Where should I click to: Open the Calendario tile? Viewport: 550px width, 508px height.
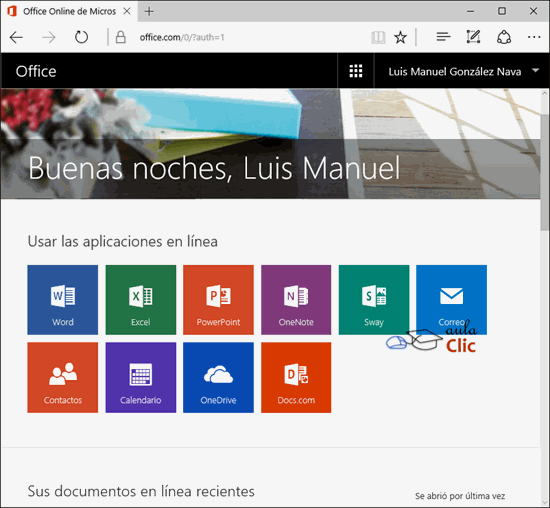pyautogui.click(x=141, y=377)
